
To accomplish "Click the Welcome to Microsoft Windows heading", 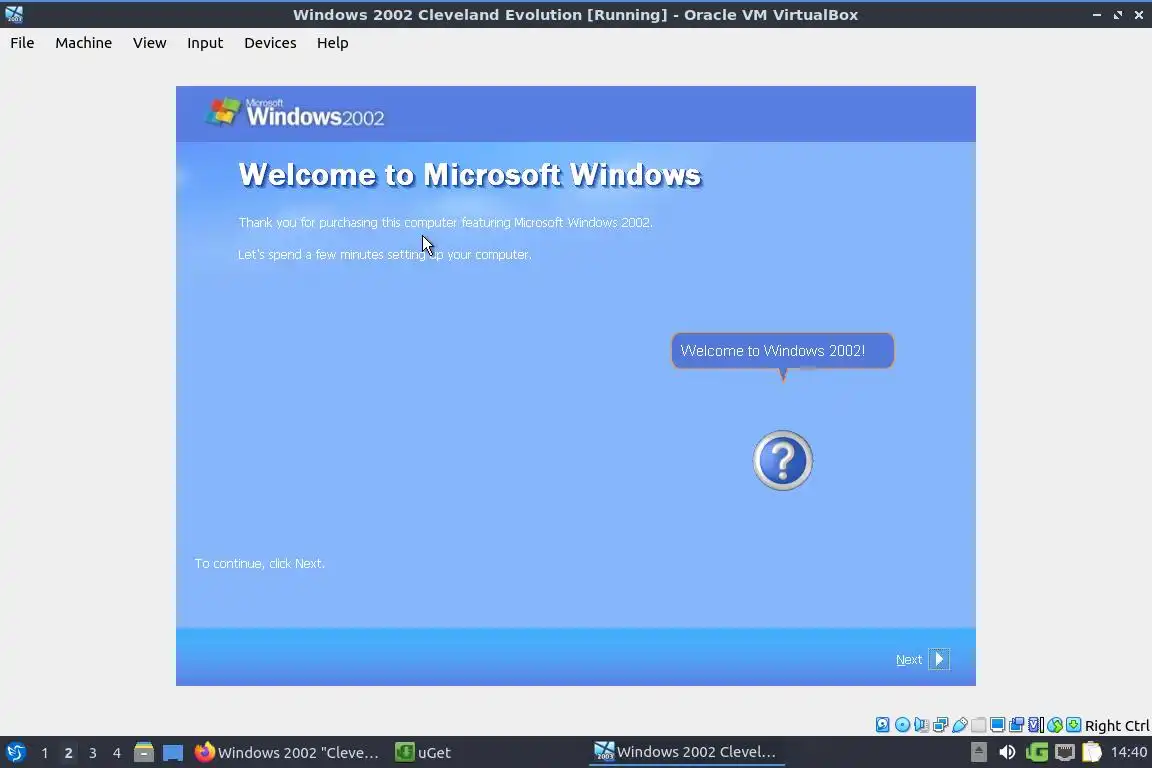I will coord(470,175).
